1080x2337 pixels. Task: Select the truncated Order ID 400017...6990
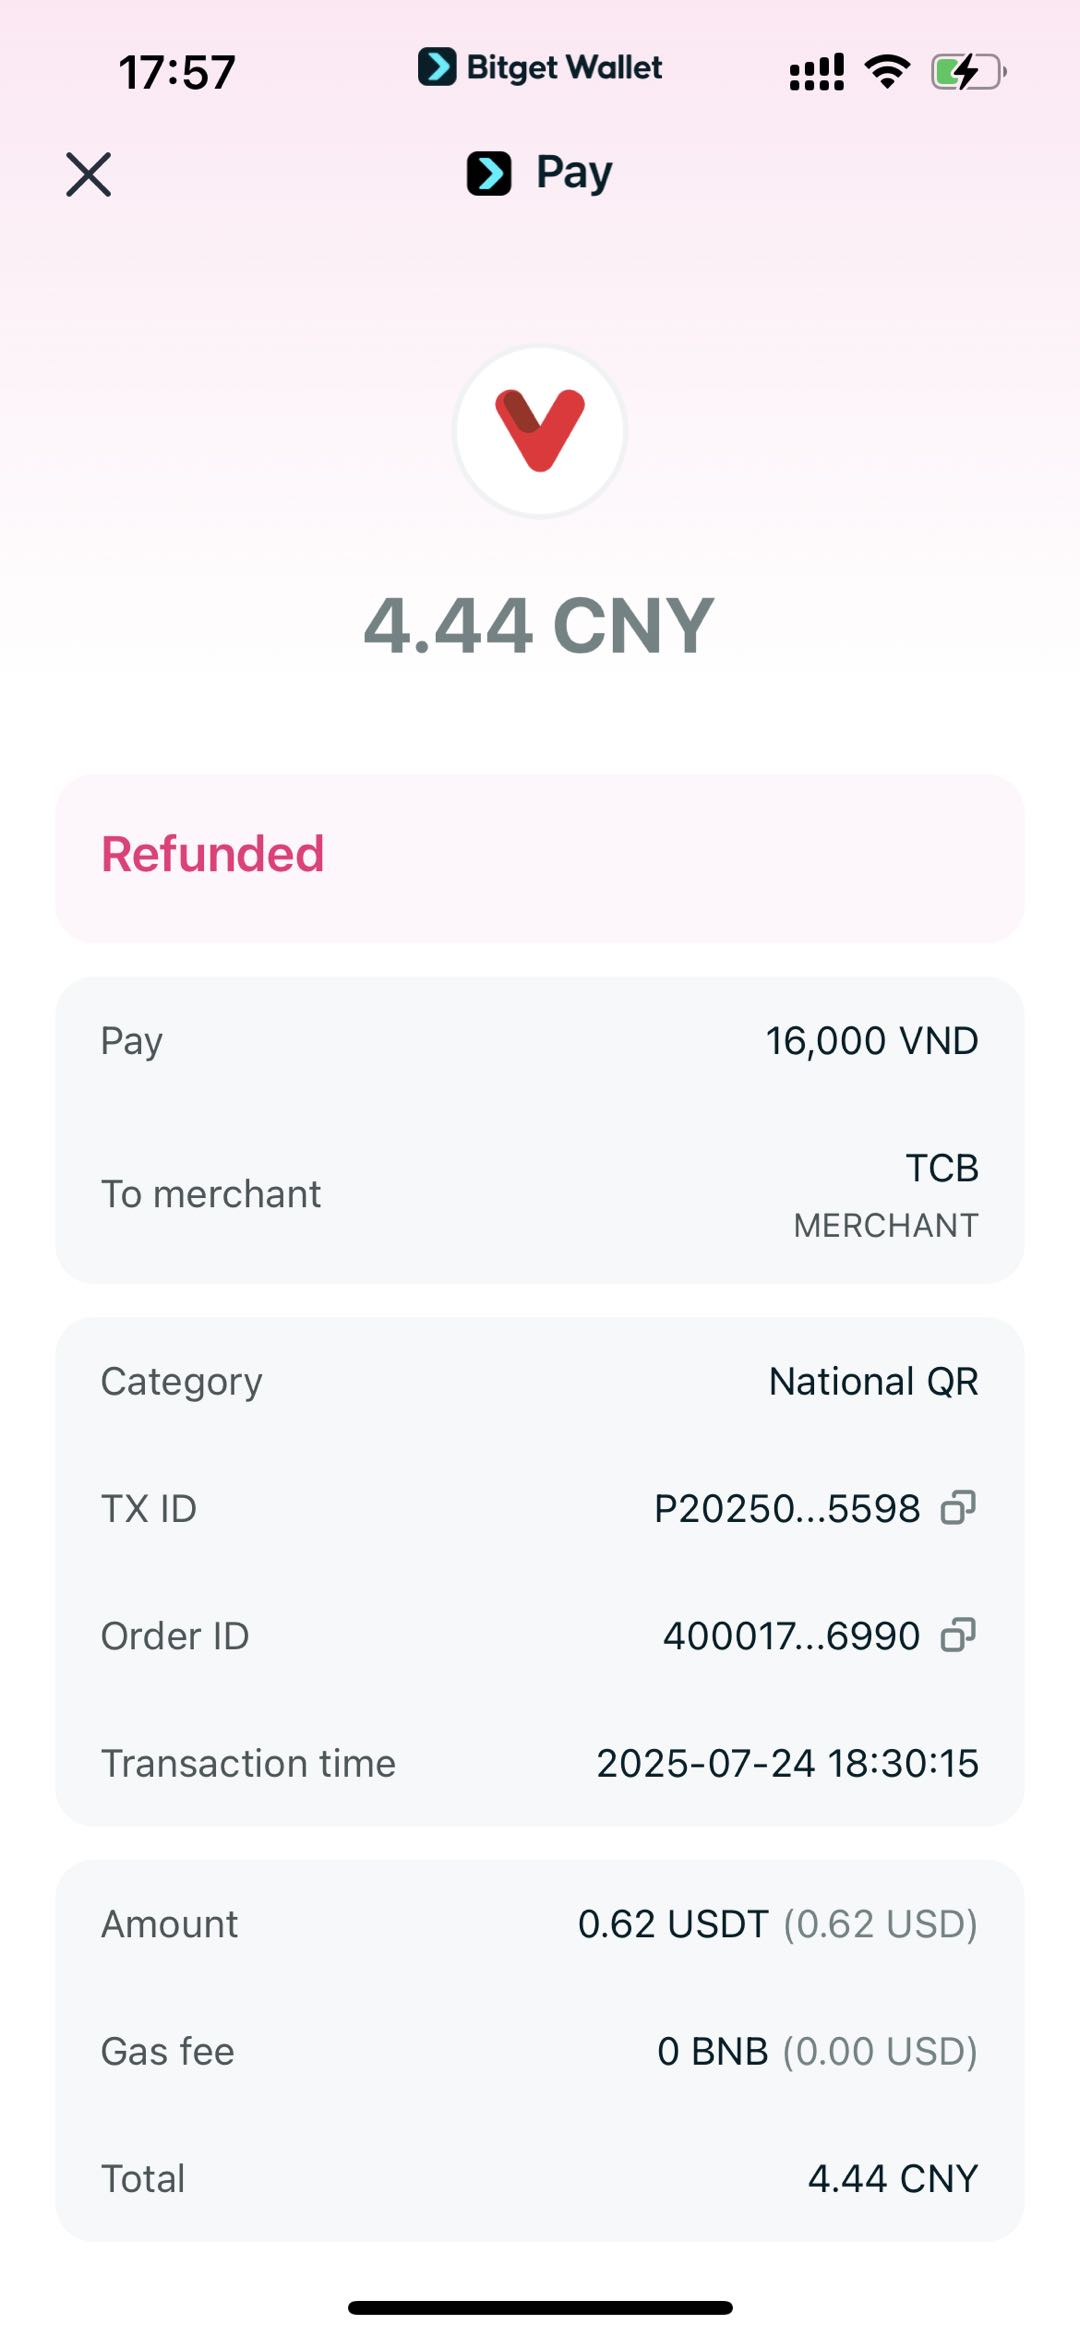click(790, 1636)
